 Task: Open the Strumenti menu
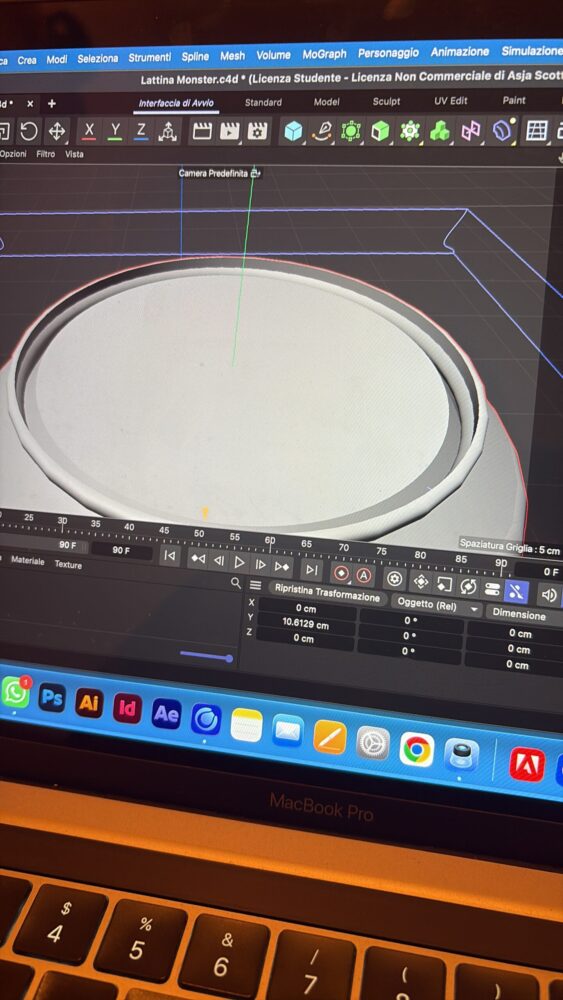pos(150,57)
